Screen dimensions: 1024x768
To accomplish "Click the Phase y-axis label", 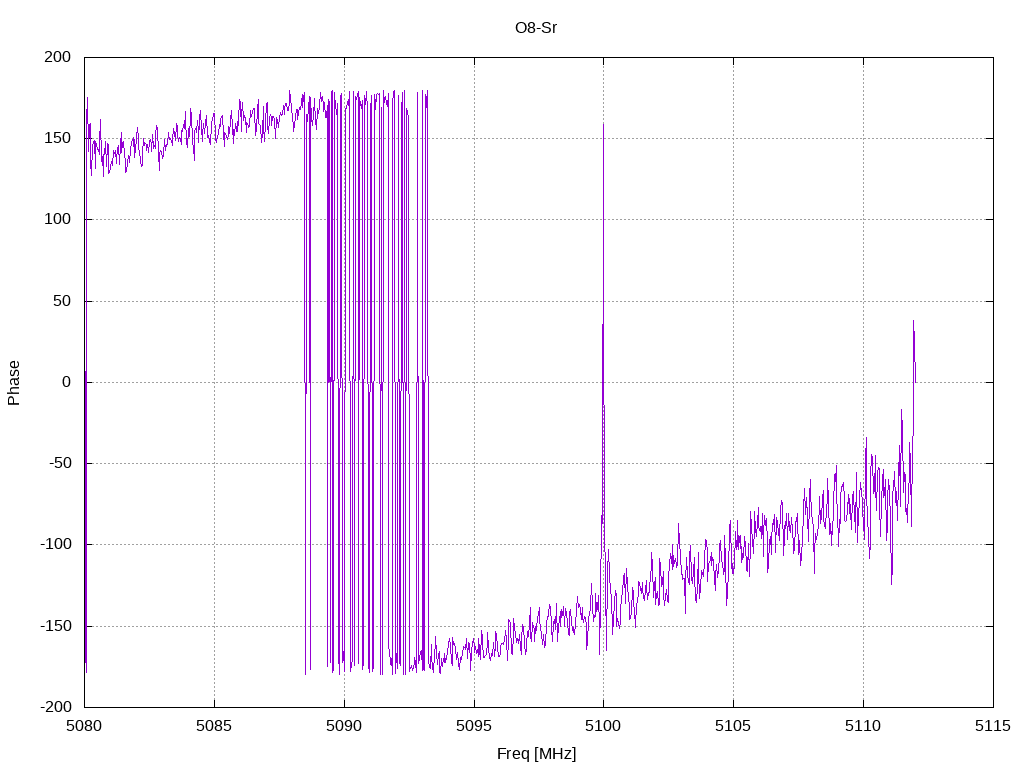I will 14,383.
